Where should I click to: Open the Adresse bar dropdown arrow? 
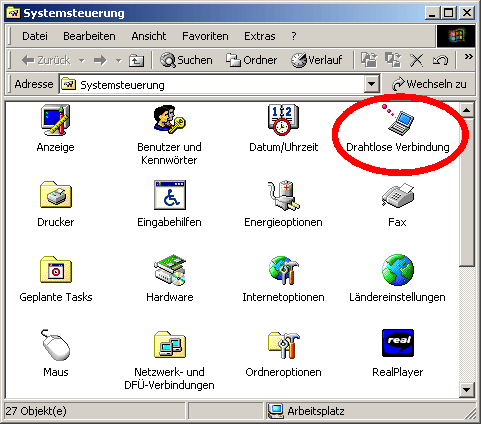tap(371, 84)
